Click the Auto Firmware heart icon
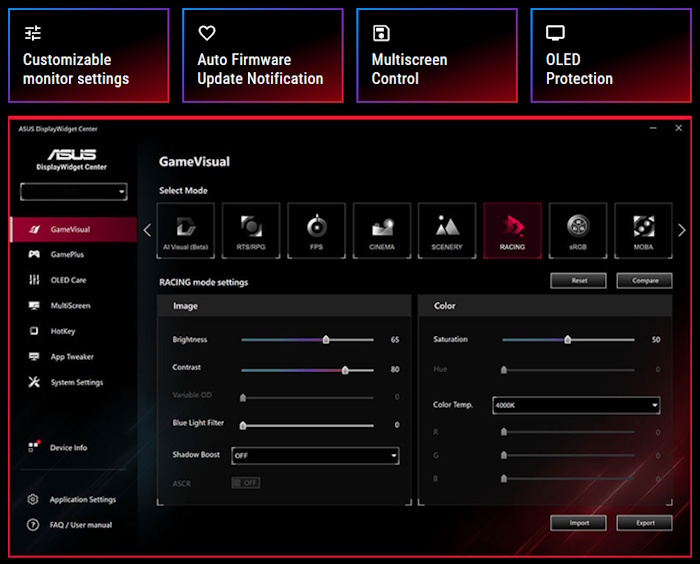 pyautogui.click(x=207, y=33)
